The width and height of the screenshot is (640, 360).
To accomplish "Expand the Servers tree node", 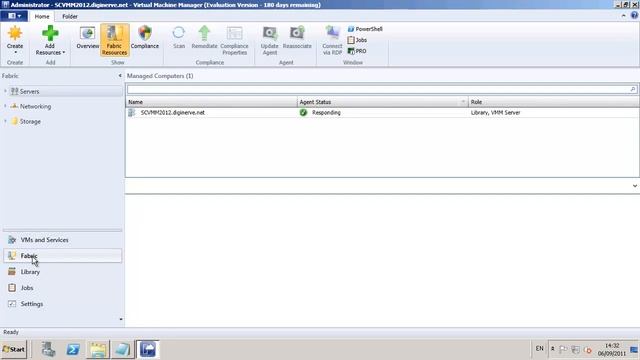I will coord(5,91).
